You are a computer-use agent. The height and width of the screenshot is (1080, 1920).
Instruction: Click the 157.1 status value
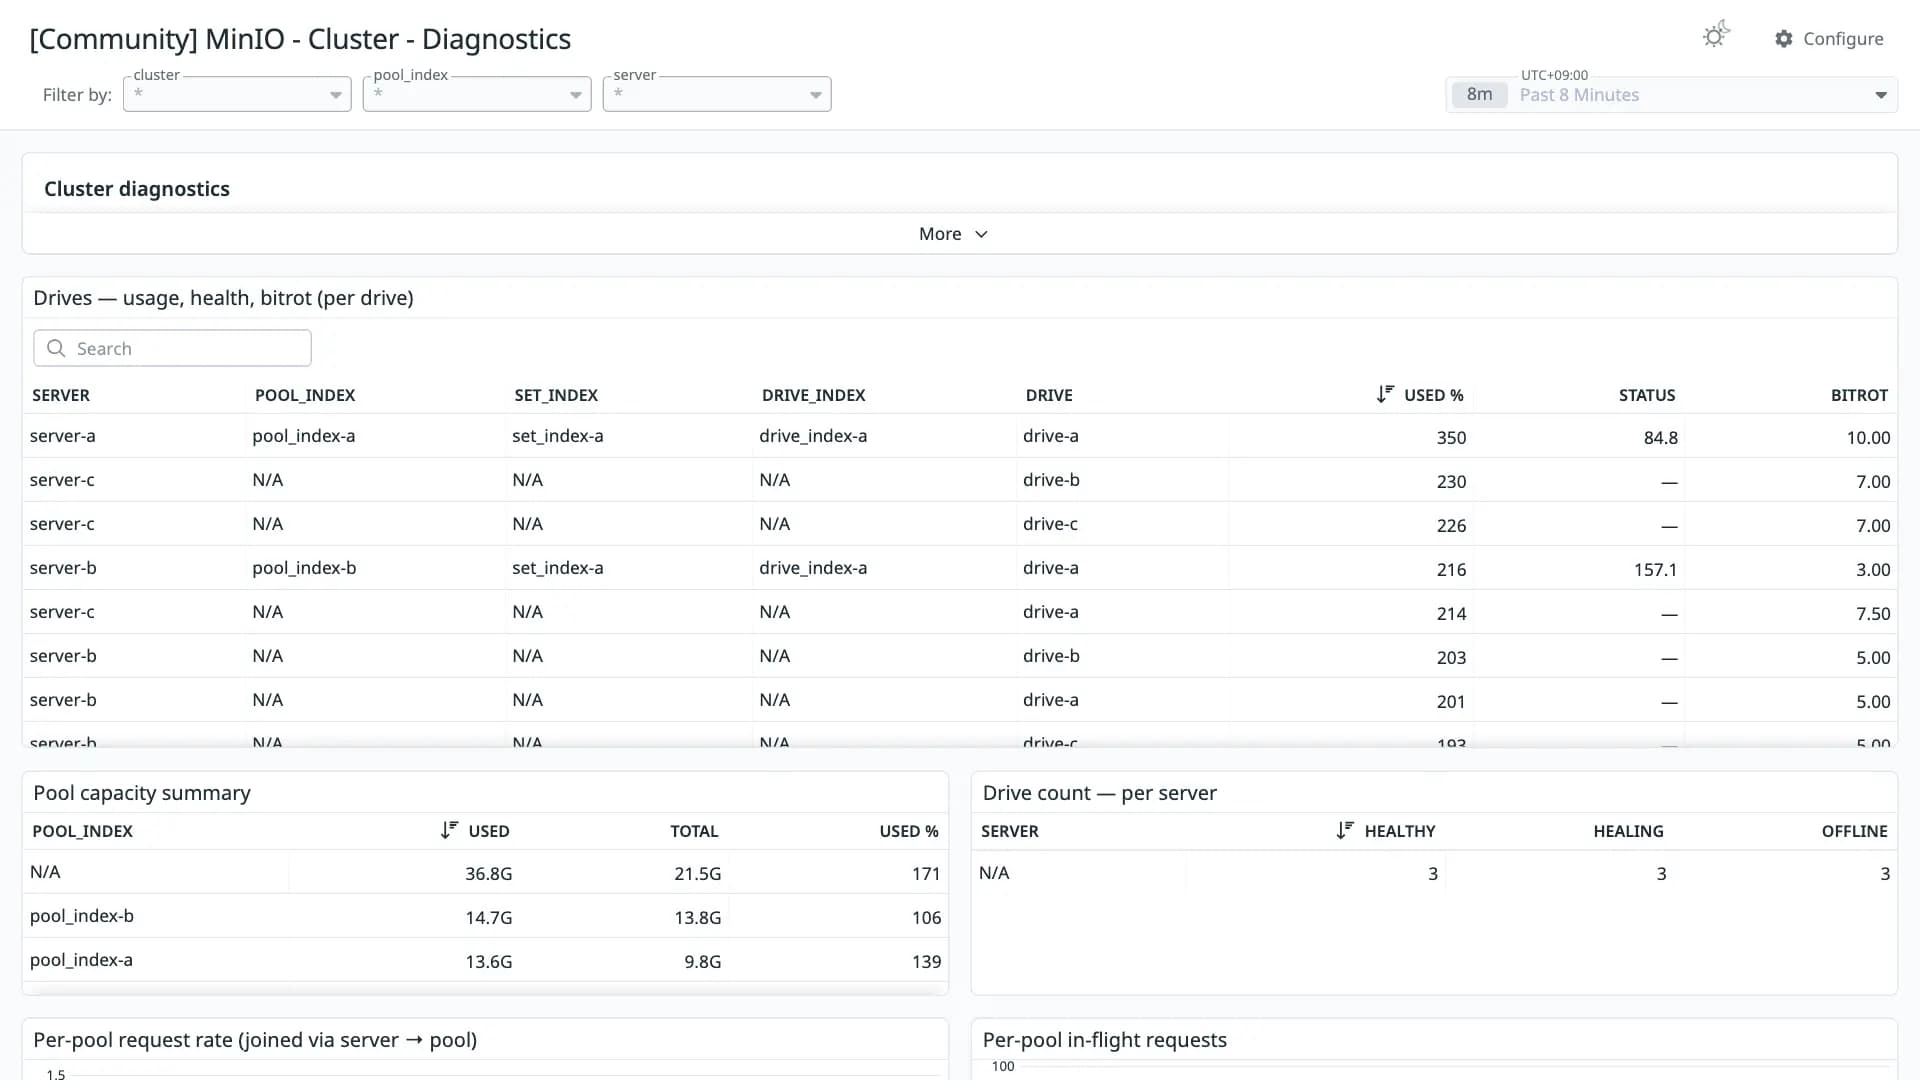point(1655,570)
